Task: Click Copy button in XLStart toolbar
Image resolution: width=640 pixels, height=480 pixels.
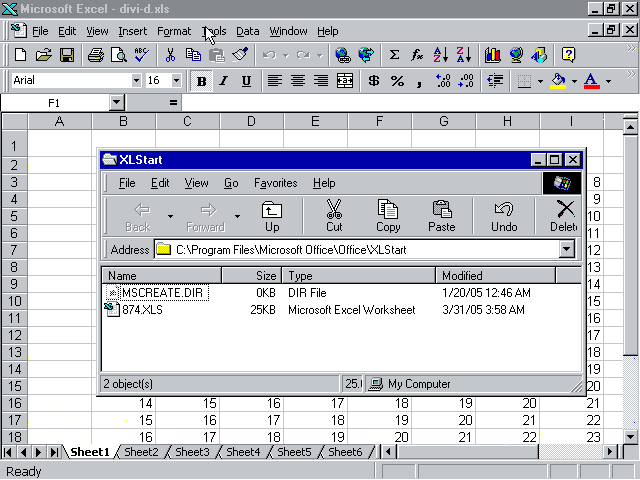Action: pyautogui.click(x=388, y=216)
